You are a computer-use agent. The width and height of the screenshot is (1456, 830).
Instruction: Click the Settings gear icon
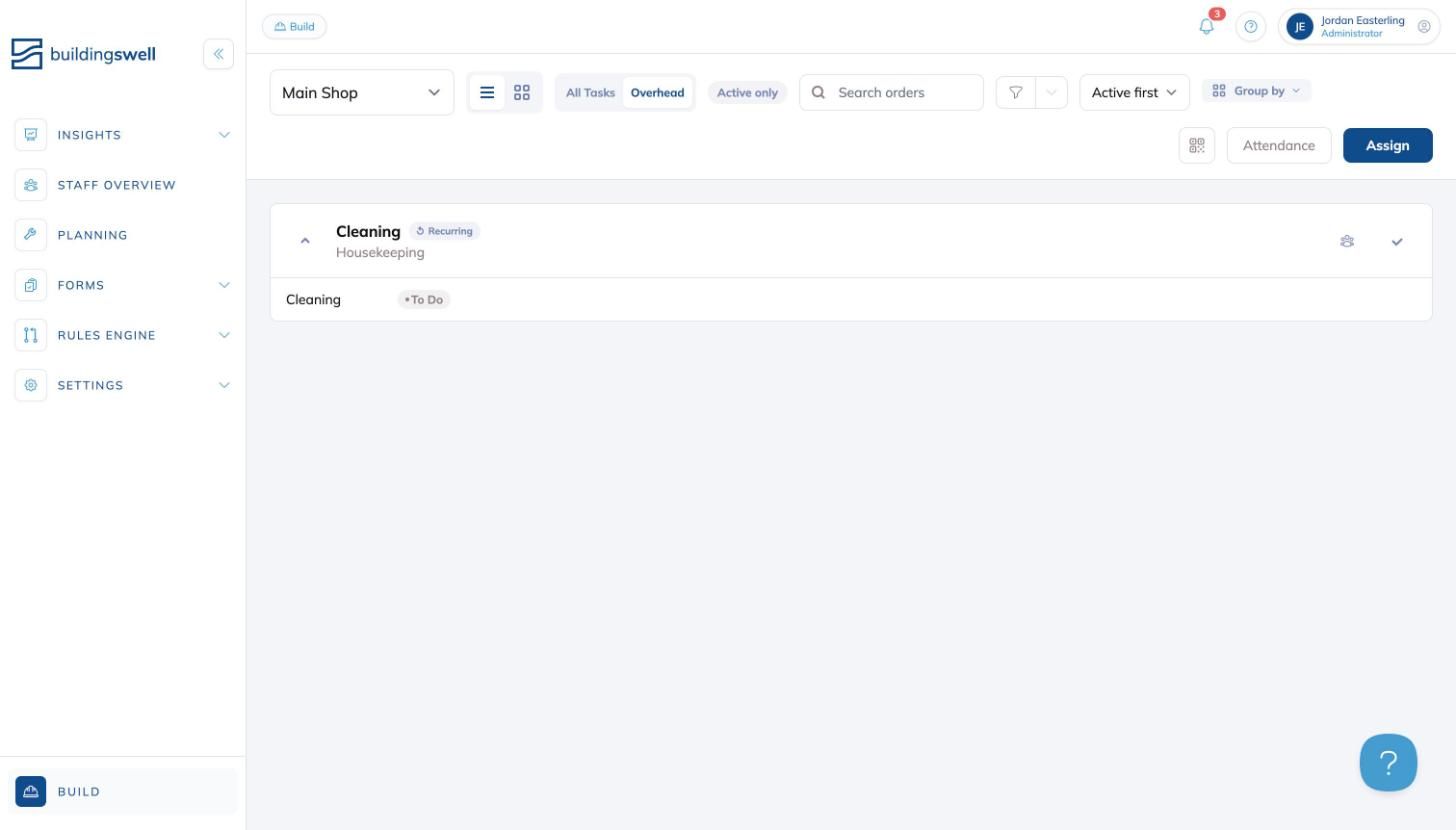point(31,385)
